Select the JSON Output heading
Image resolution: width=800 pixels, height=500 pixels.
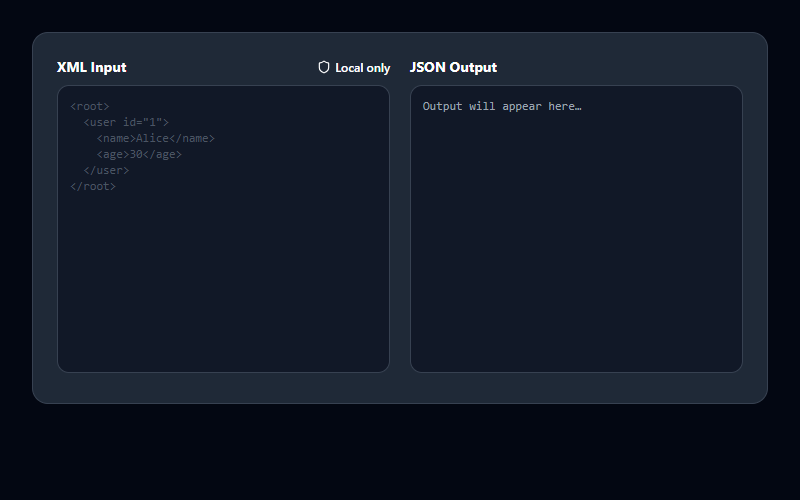(x=453, y=67)
